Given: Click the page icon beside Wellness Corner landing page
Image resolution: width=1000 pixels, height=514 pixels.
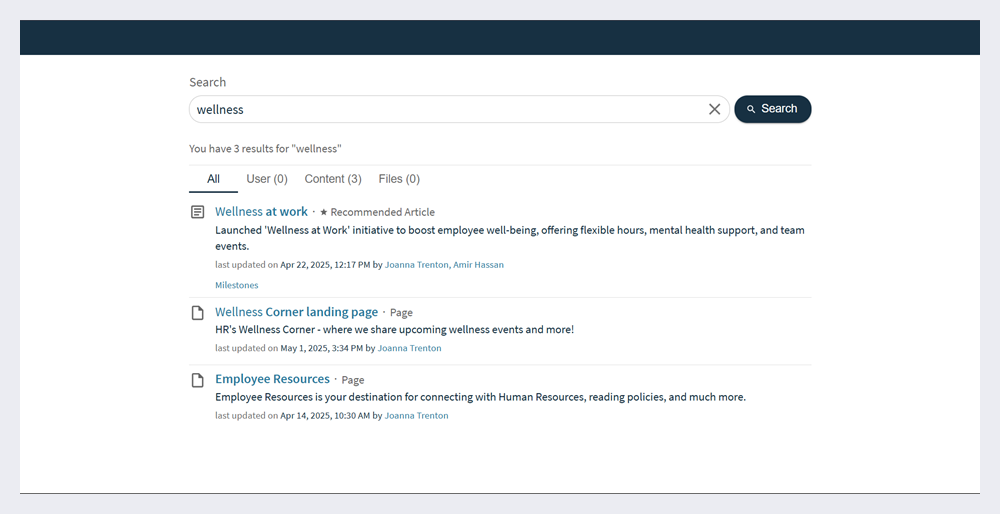Looking at the screenshot, I should pos(198,313).
